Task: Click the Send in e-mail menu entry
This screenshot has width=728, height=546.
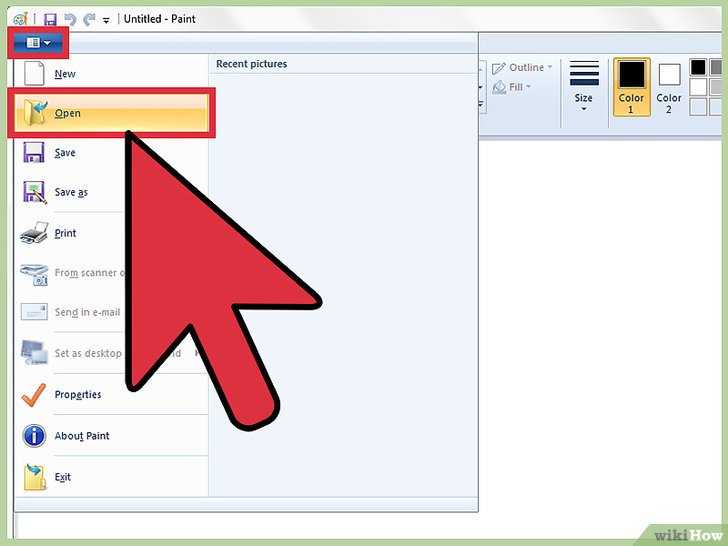Action: [x=87, y=312]
